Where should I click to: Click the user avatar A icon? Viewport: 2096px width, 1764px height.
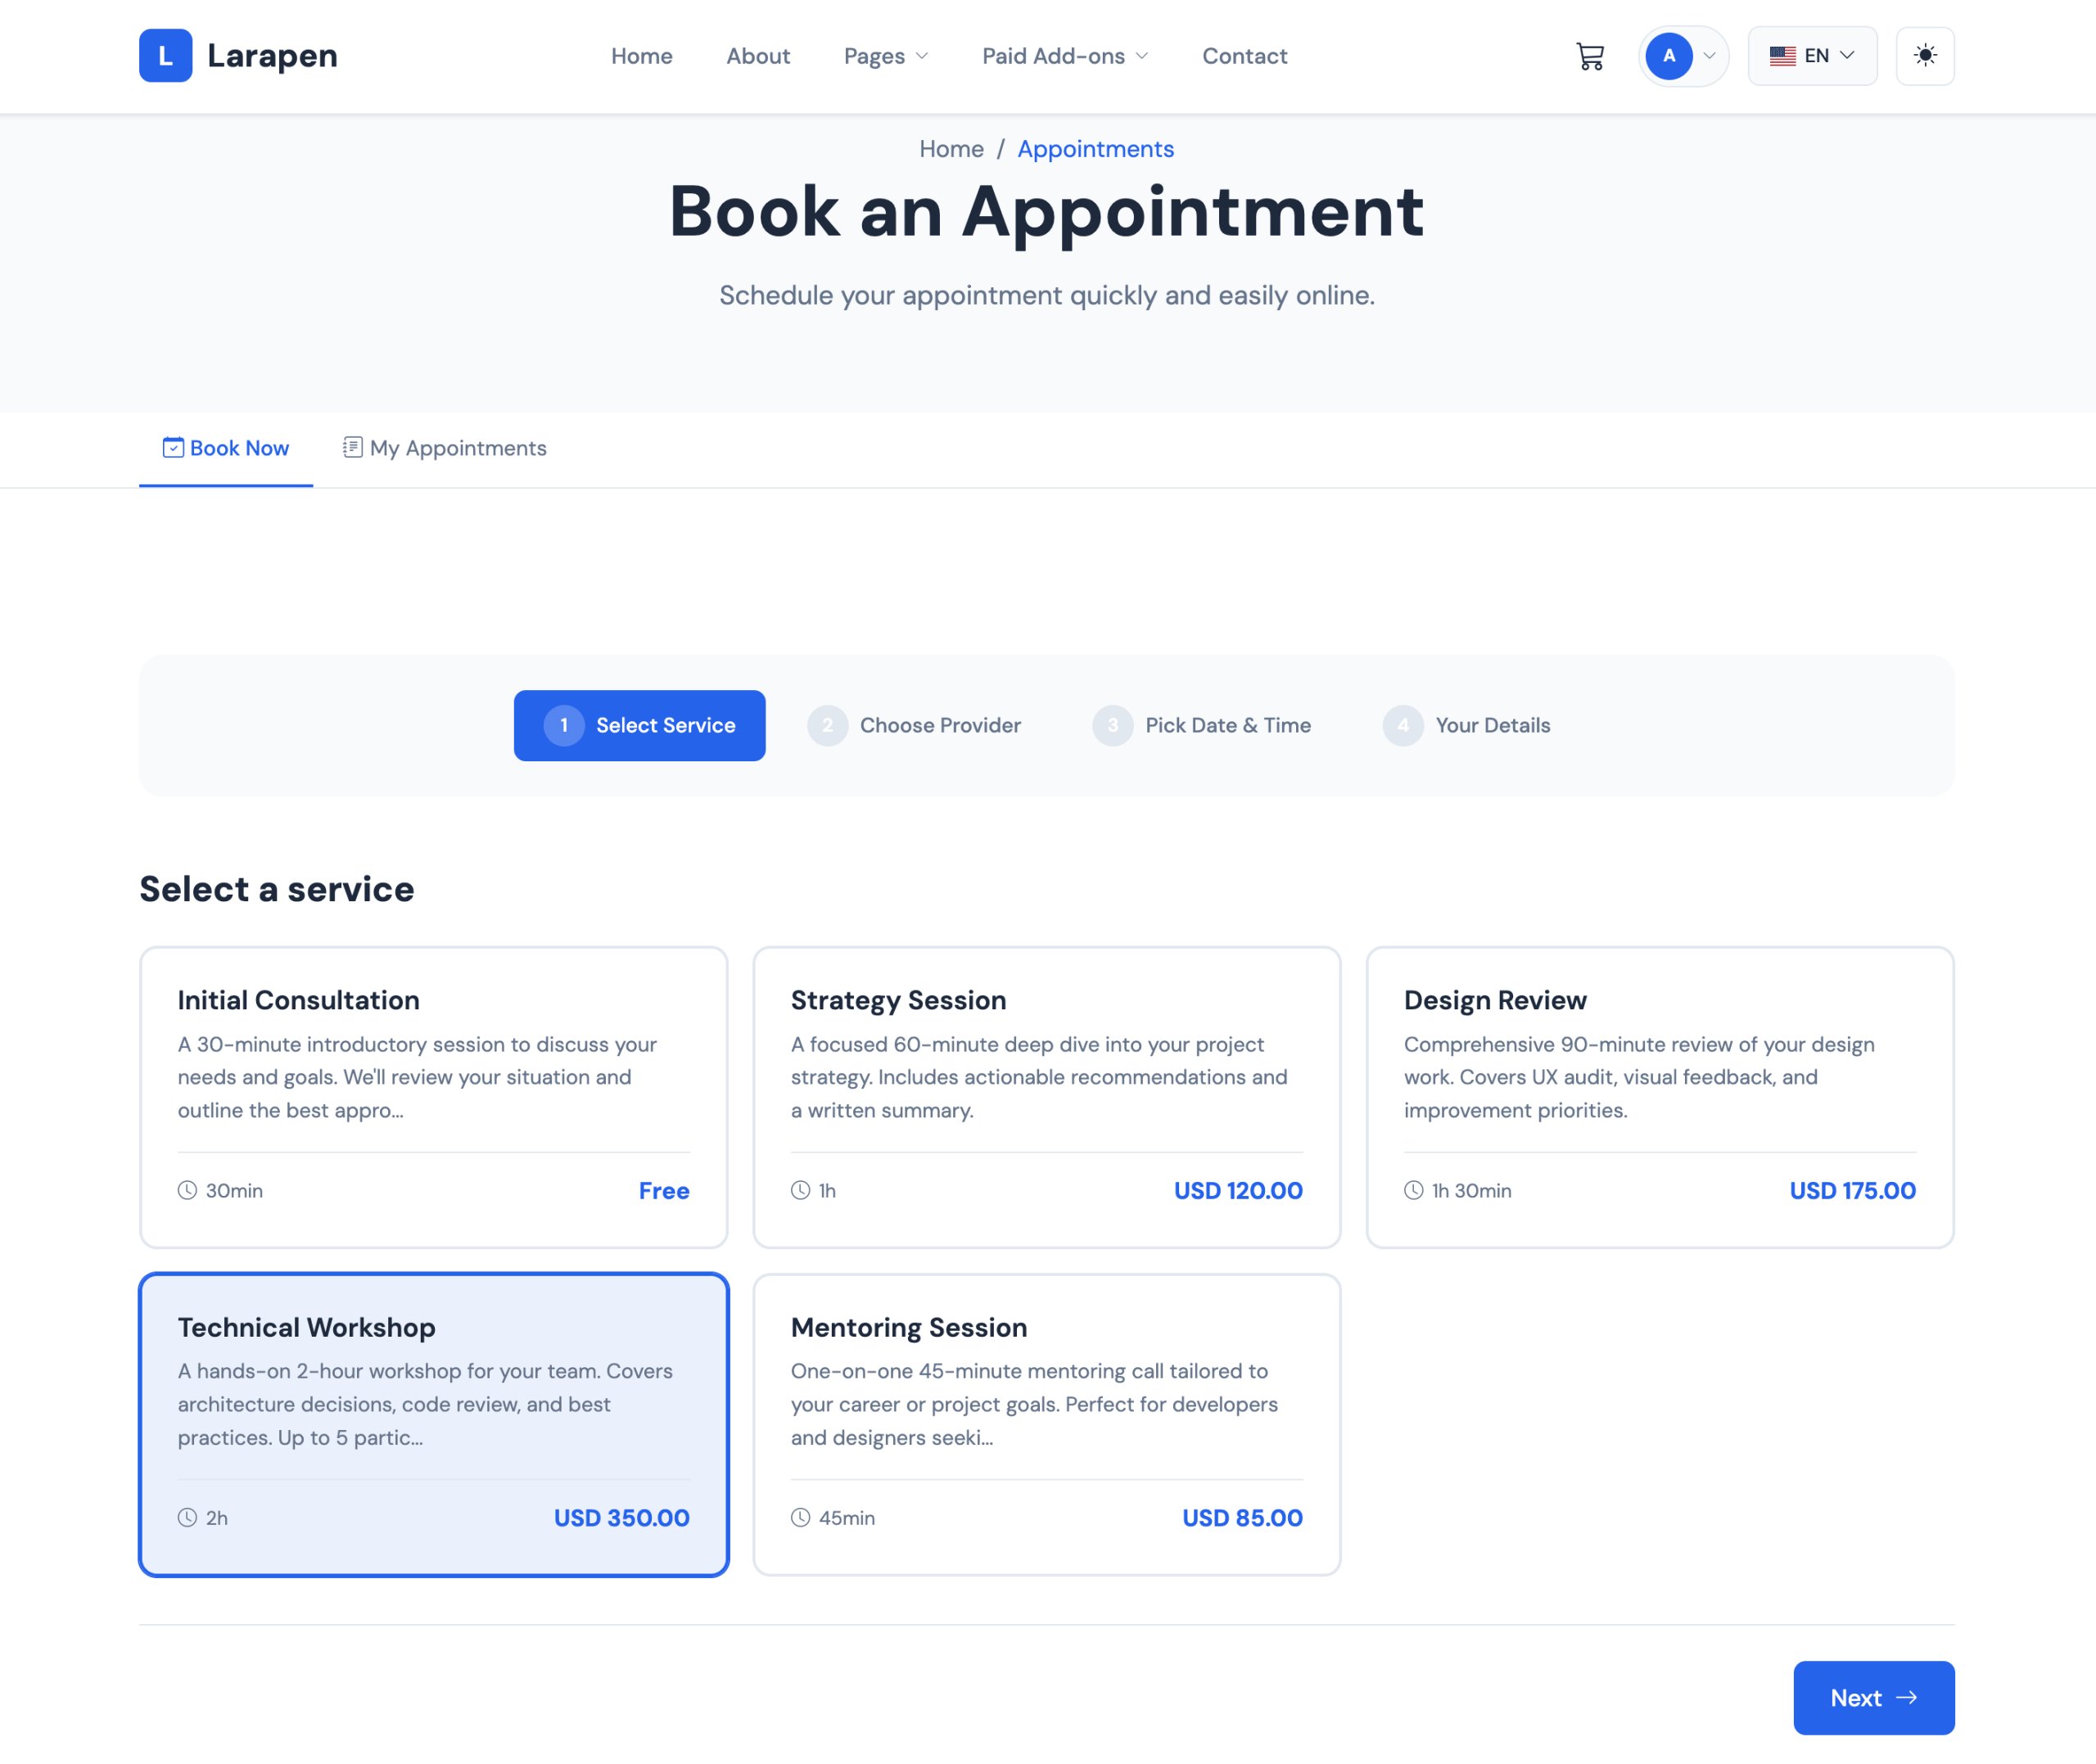pyautogui.click(x=1668, y=56)
